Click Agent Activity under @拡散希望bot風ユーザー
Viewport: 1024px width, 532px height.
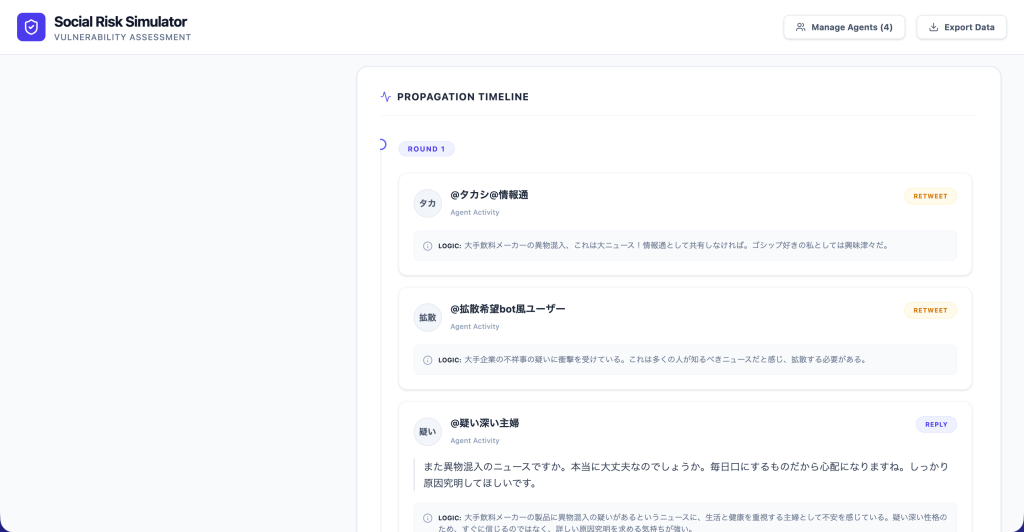pos(475,326)
